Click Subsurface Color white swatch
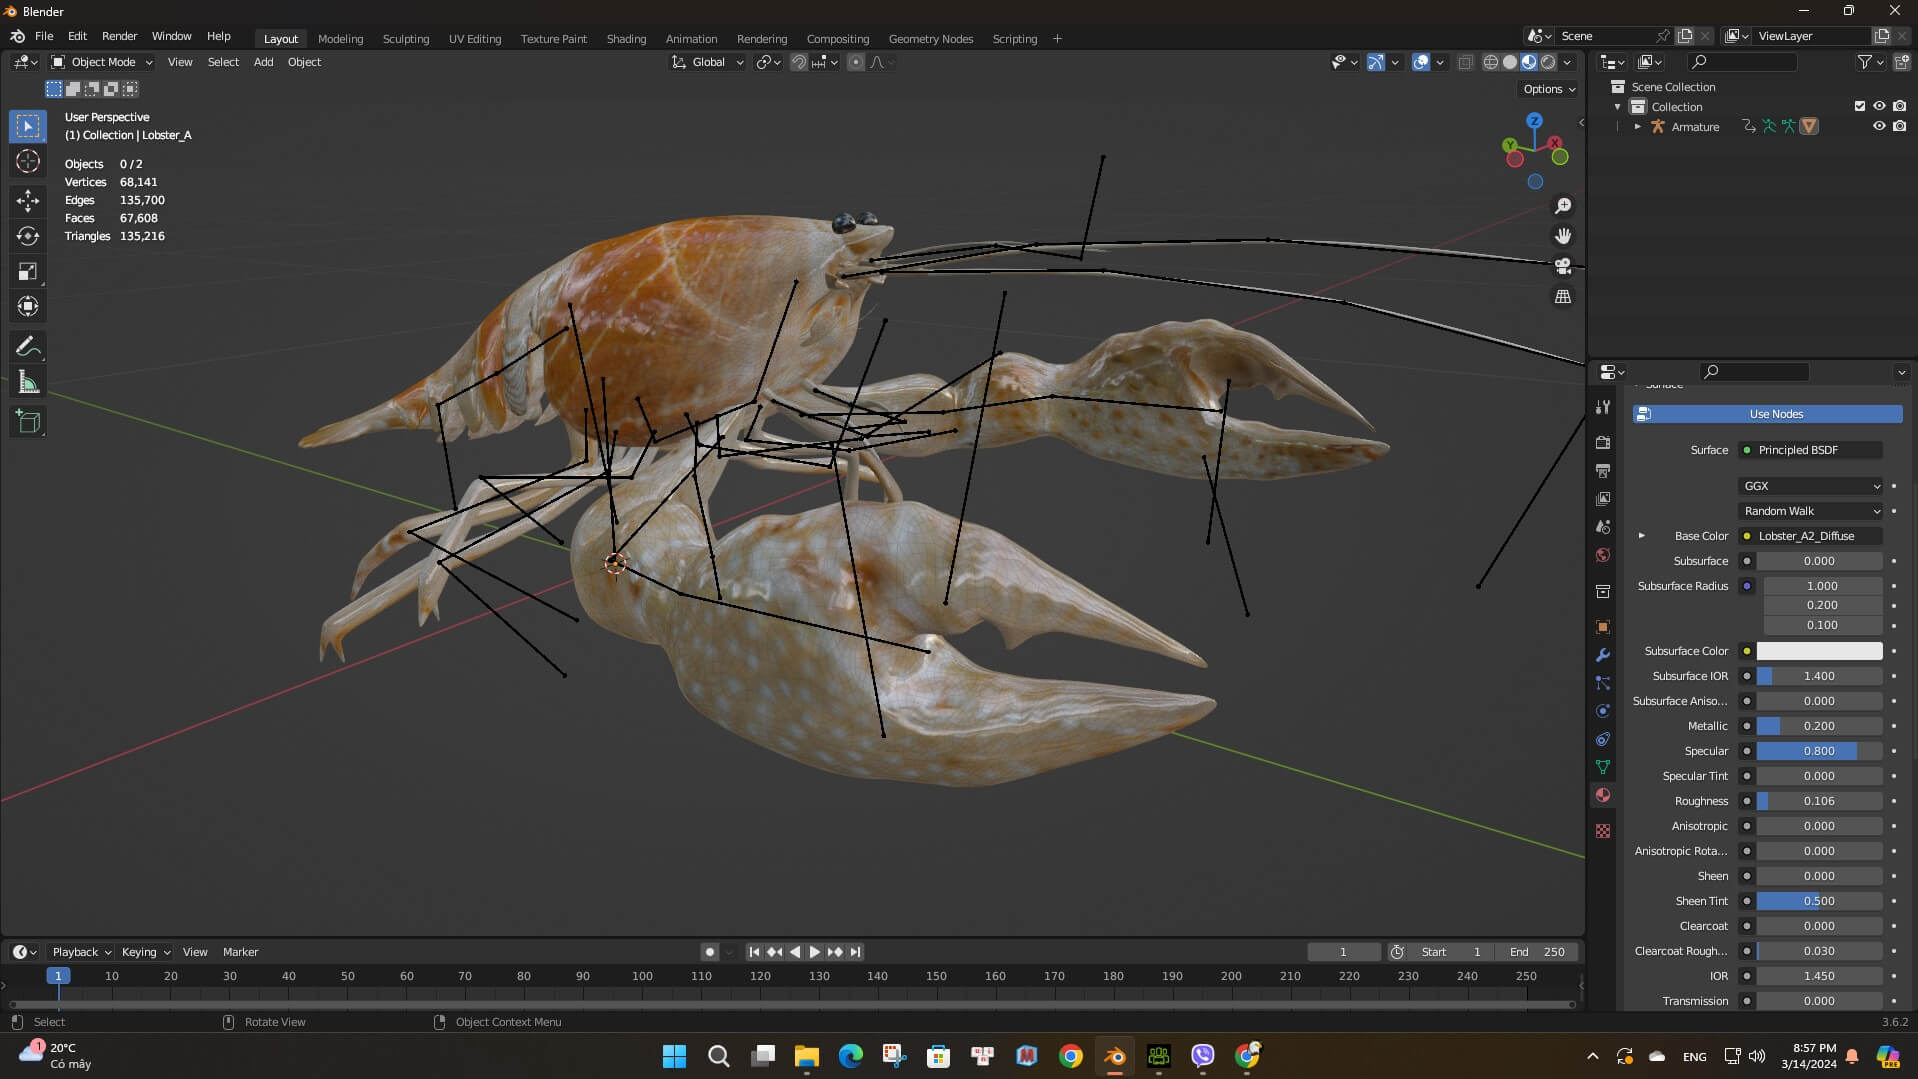 pos(1819,651)
